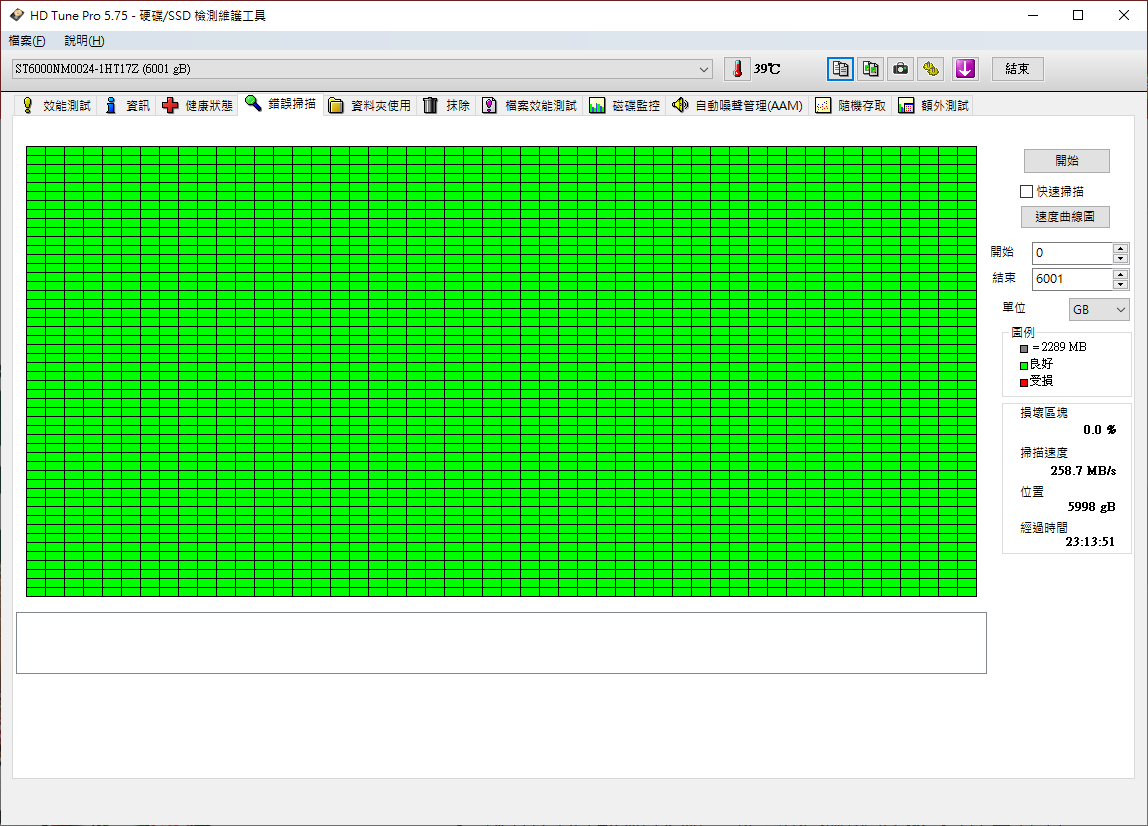Click the 結束 end value input field
This screenshot has width=1148, height=826.
(x=1072, y=279)
